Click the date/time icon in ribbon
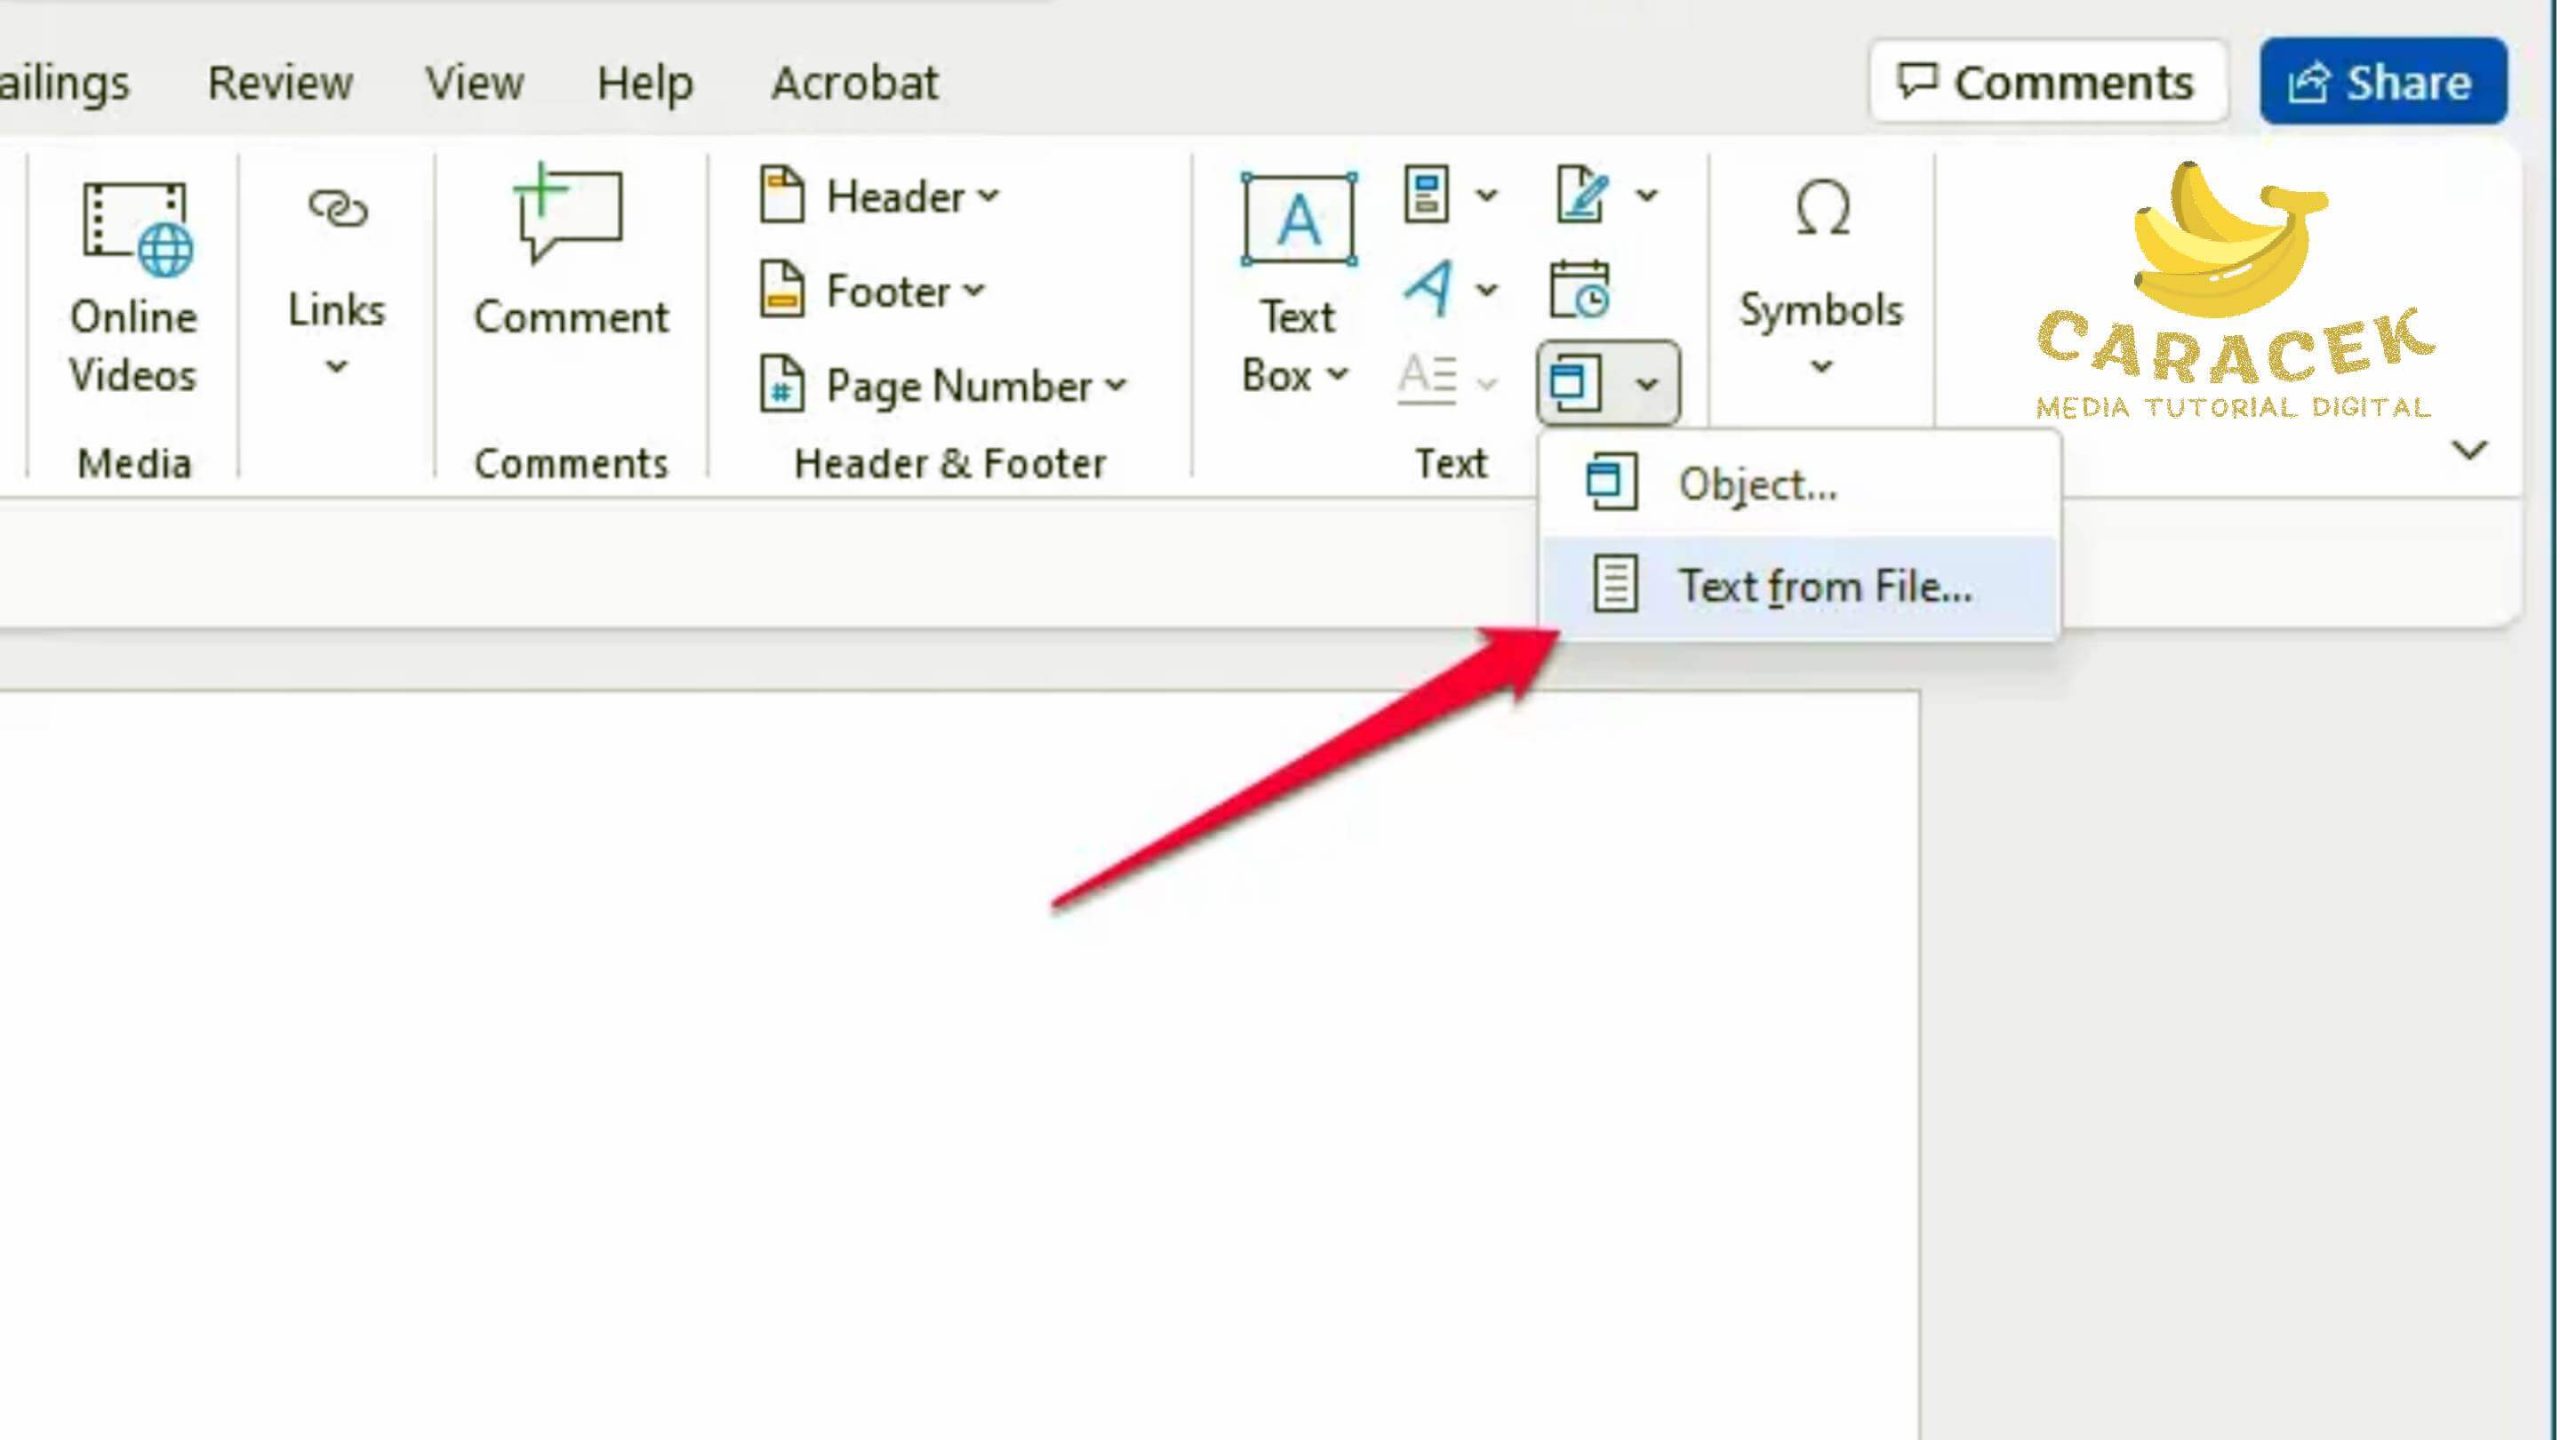This screenshot has height=1440, width=2560. click(x=1581, y=288)
